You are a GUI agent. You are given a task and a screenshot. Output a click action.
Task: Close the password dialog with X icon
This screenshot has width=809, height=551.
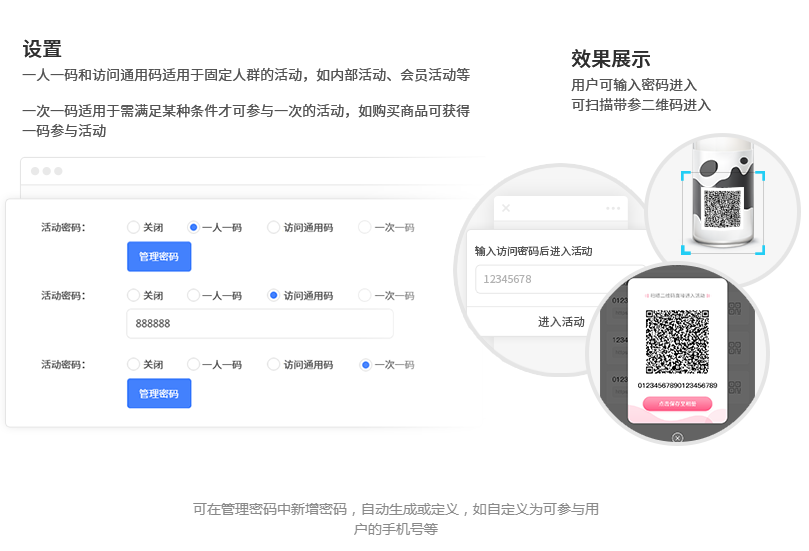coord(506,208)
